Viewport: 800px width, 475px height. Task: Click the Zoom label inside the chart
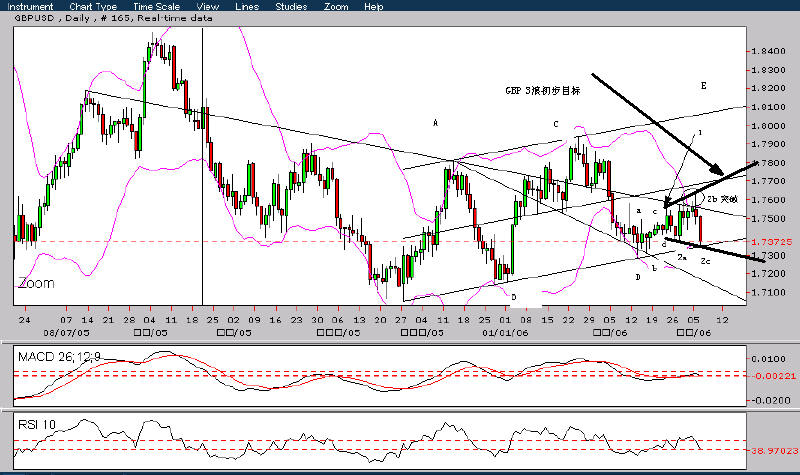(36, 283)
